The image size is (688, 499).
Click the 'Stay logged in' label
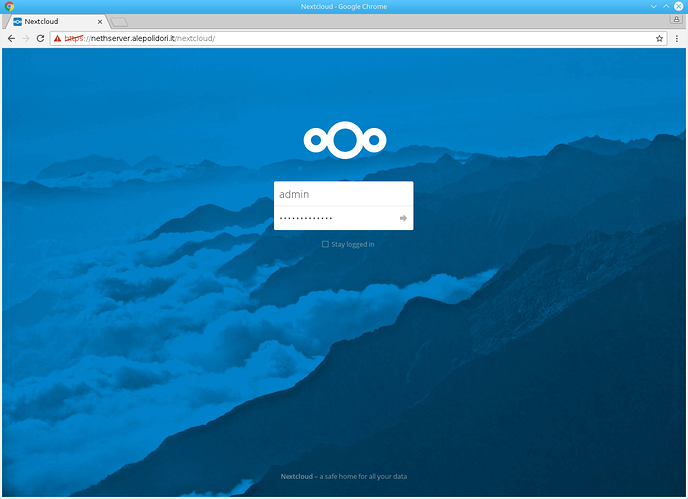tap(353, 244)
